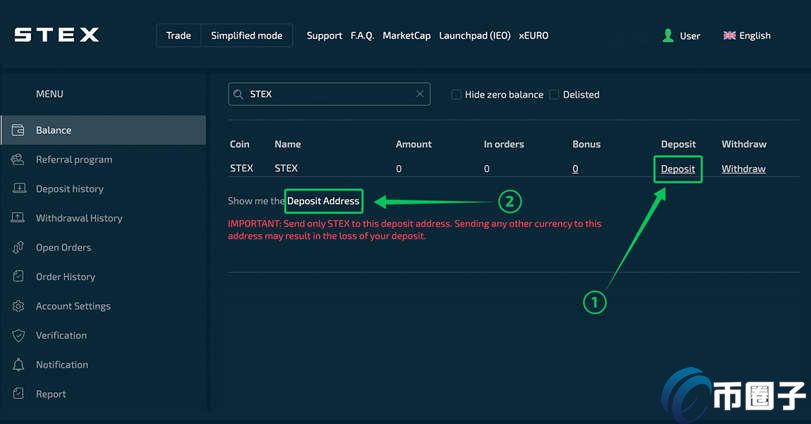Click the Bonus value 0 link
The height and width of the screenshot is (424, 811).
(x=575, y=169)
